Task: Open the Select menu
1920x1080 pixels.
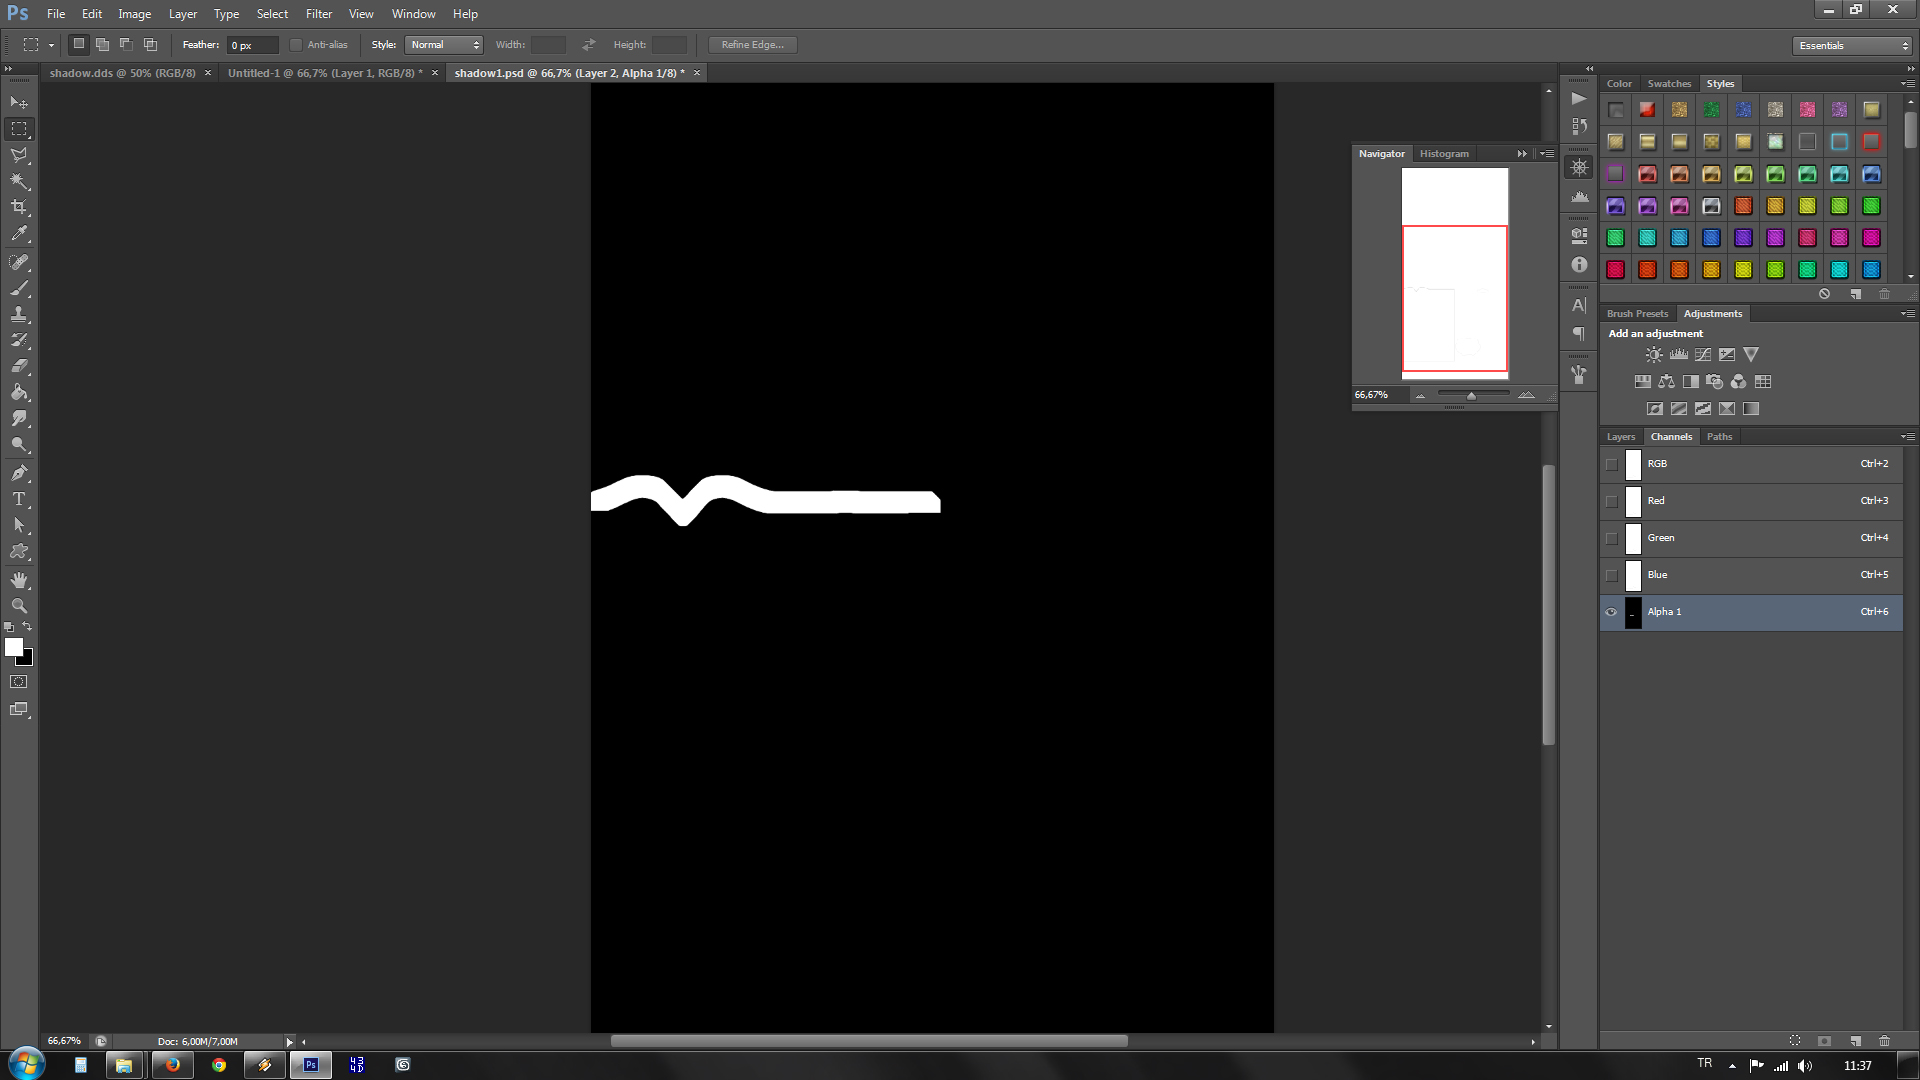Action: tap(272, 14)
